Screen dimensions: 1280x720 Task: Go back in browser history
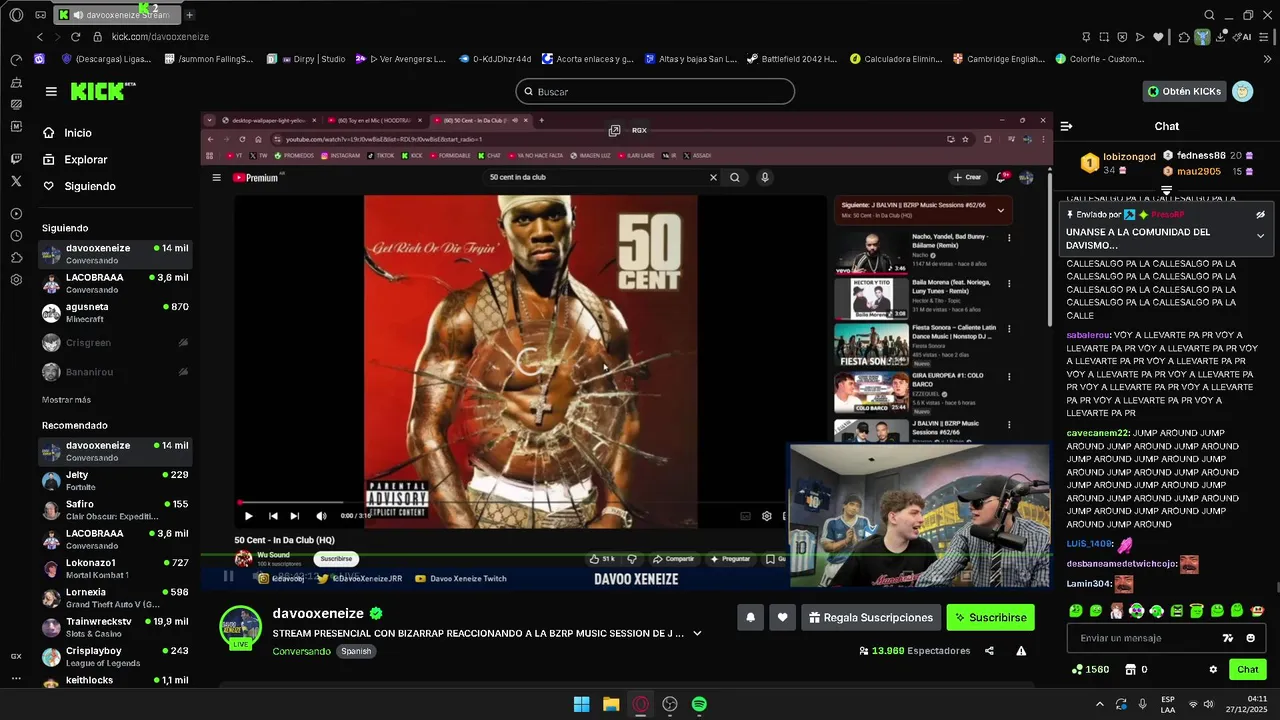click(40, 37)
